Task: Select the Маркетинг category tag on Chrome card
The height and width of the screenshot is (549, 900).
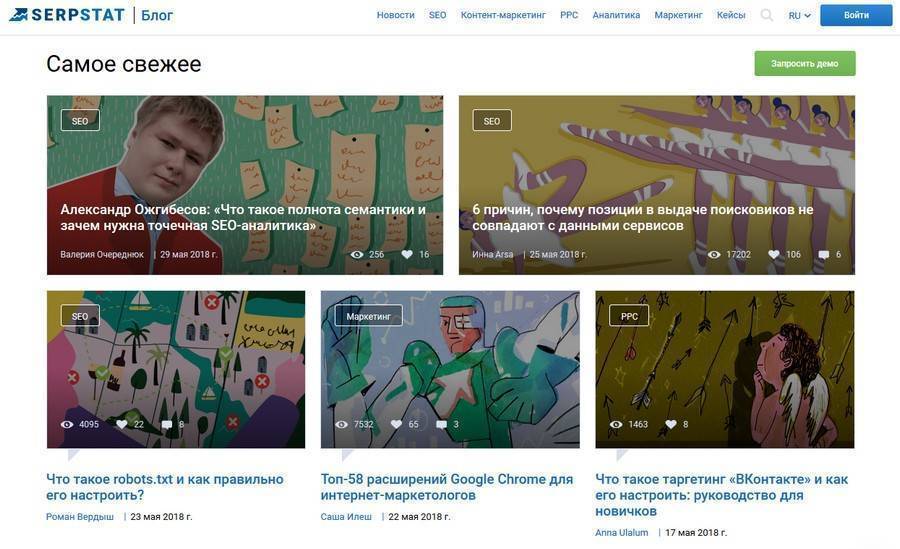Action: (x=368, y=316)
